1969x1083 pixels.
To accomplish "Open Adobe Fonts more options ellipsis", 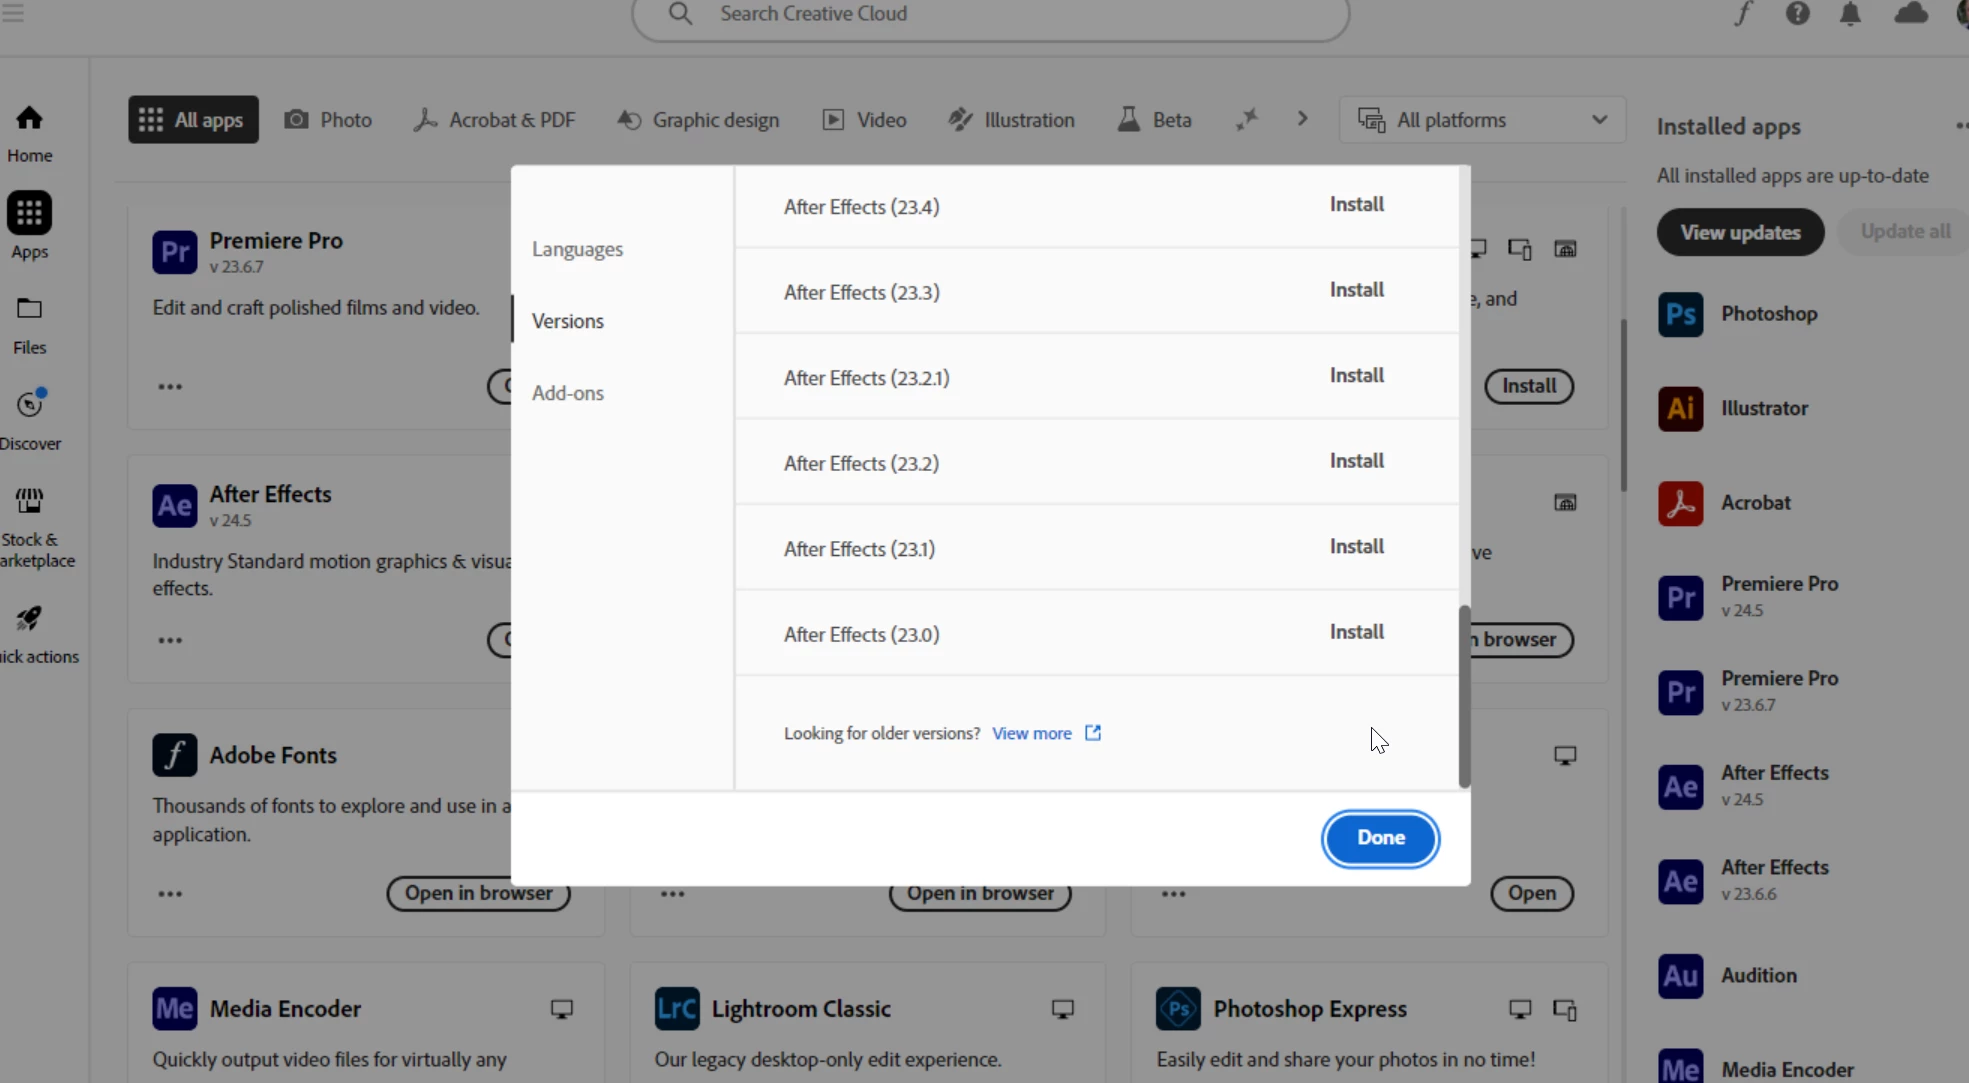I will click(170, 894).
